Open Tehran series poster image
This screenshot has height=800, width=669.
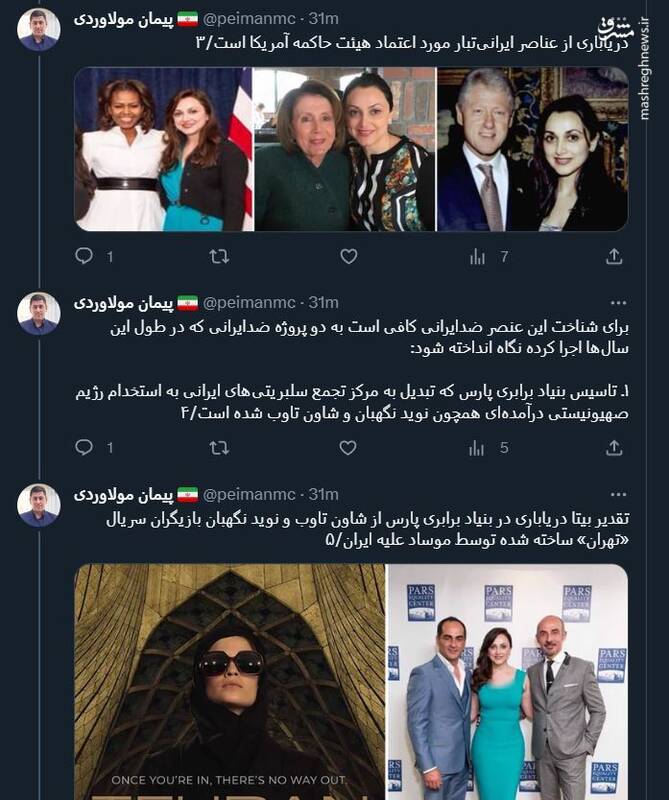pyautogui.click(x=230, y=682)
